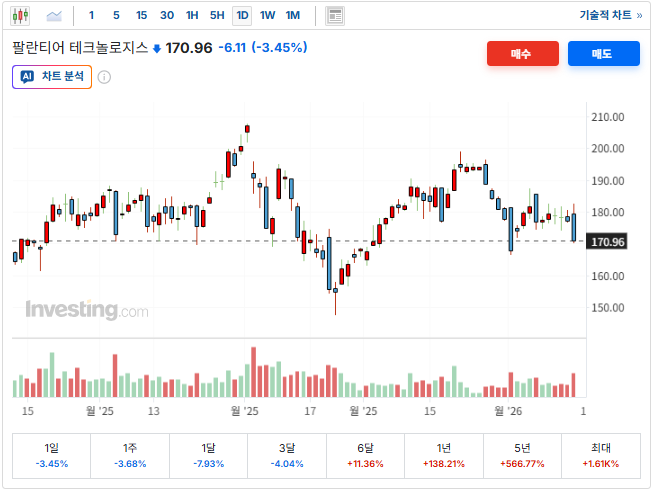
Task: Select the 1W interval
Action: point(267,15)
